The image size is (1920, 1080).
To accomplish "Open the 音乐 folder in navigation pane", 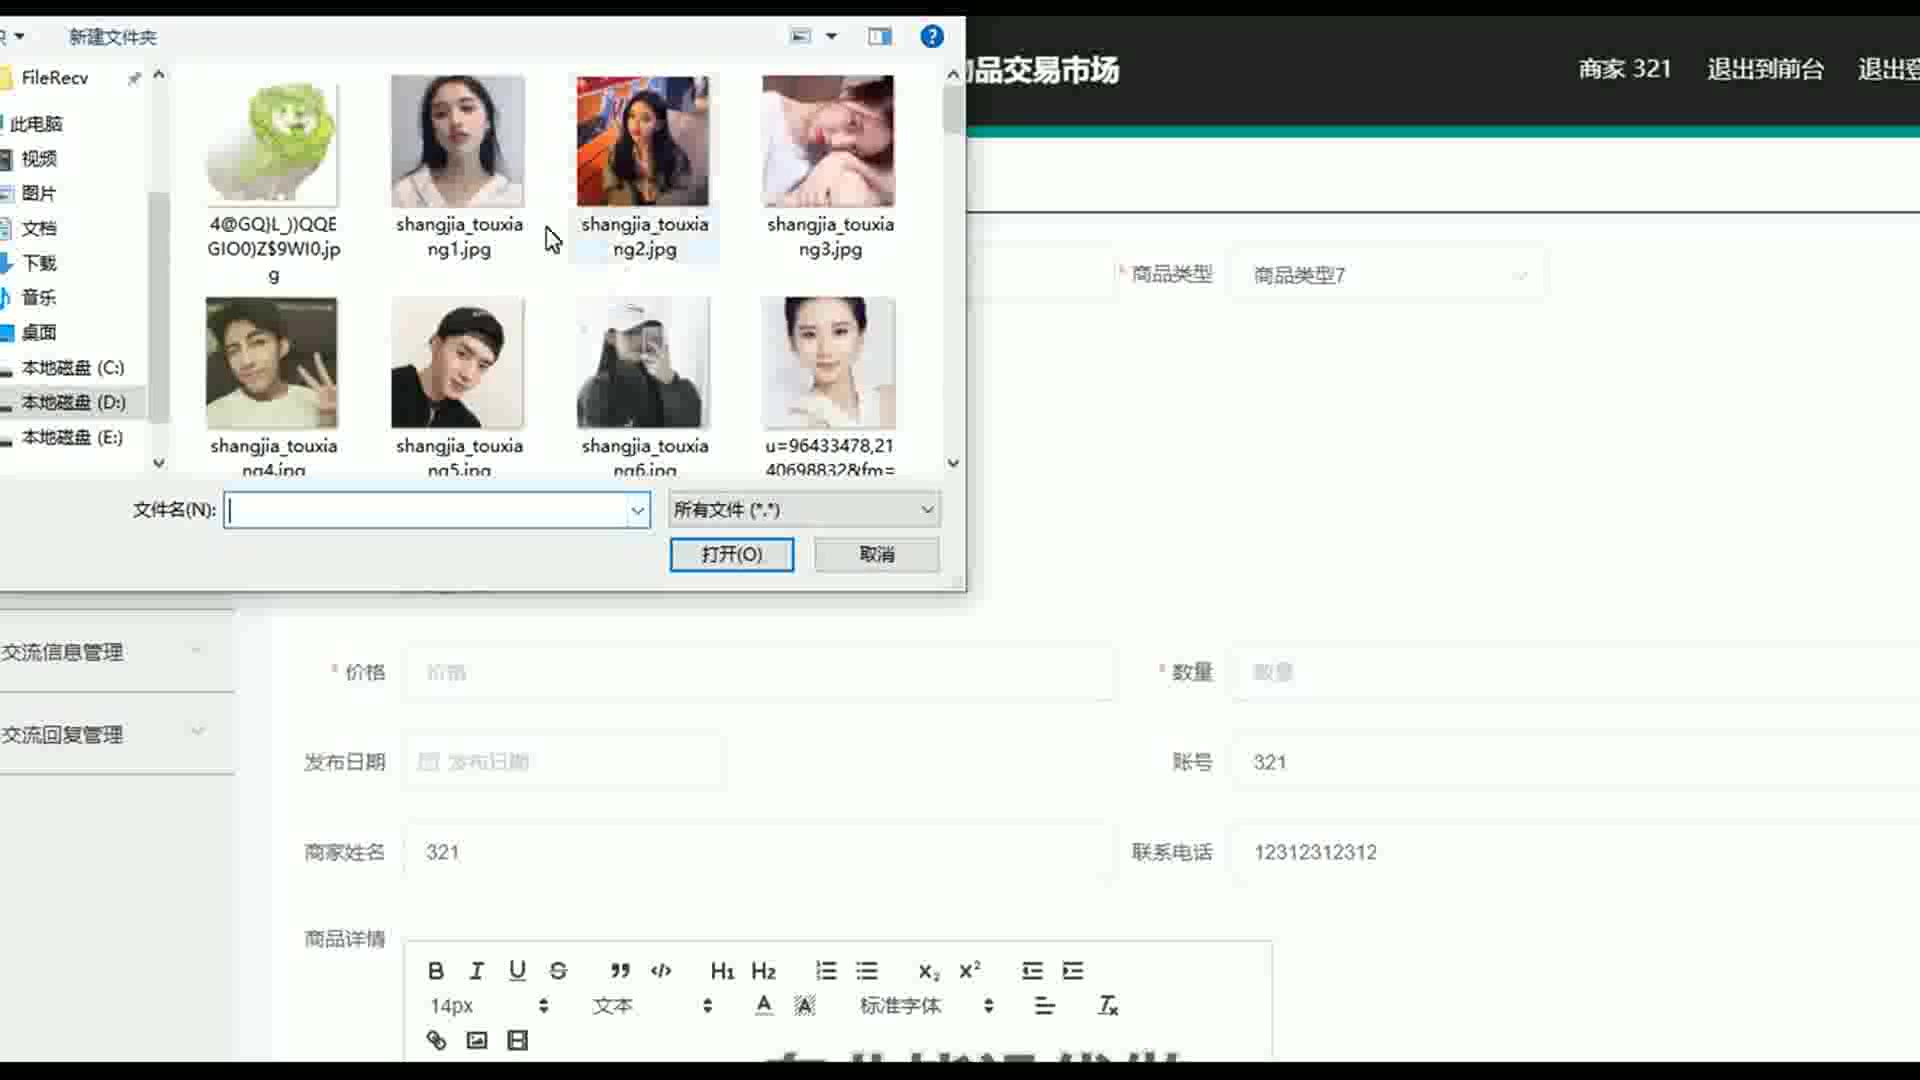I will tap(39, 297).
